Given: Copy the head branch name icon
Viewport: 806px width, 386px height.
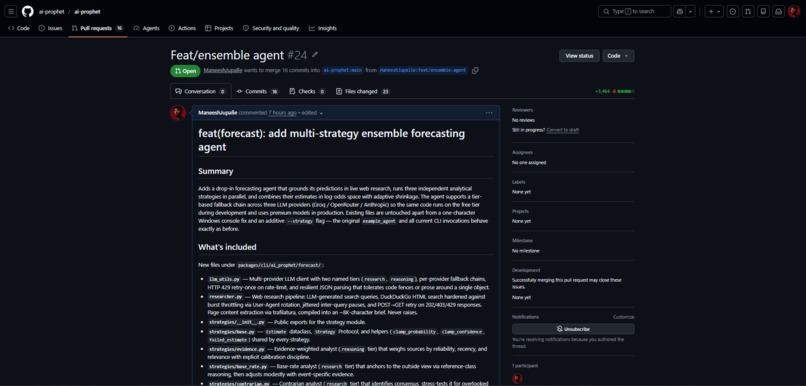Looking at the screenshot, I should 475,71.
